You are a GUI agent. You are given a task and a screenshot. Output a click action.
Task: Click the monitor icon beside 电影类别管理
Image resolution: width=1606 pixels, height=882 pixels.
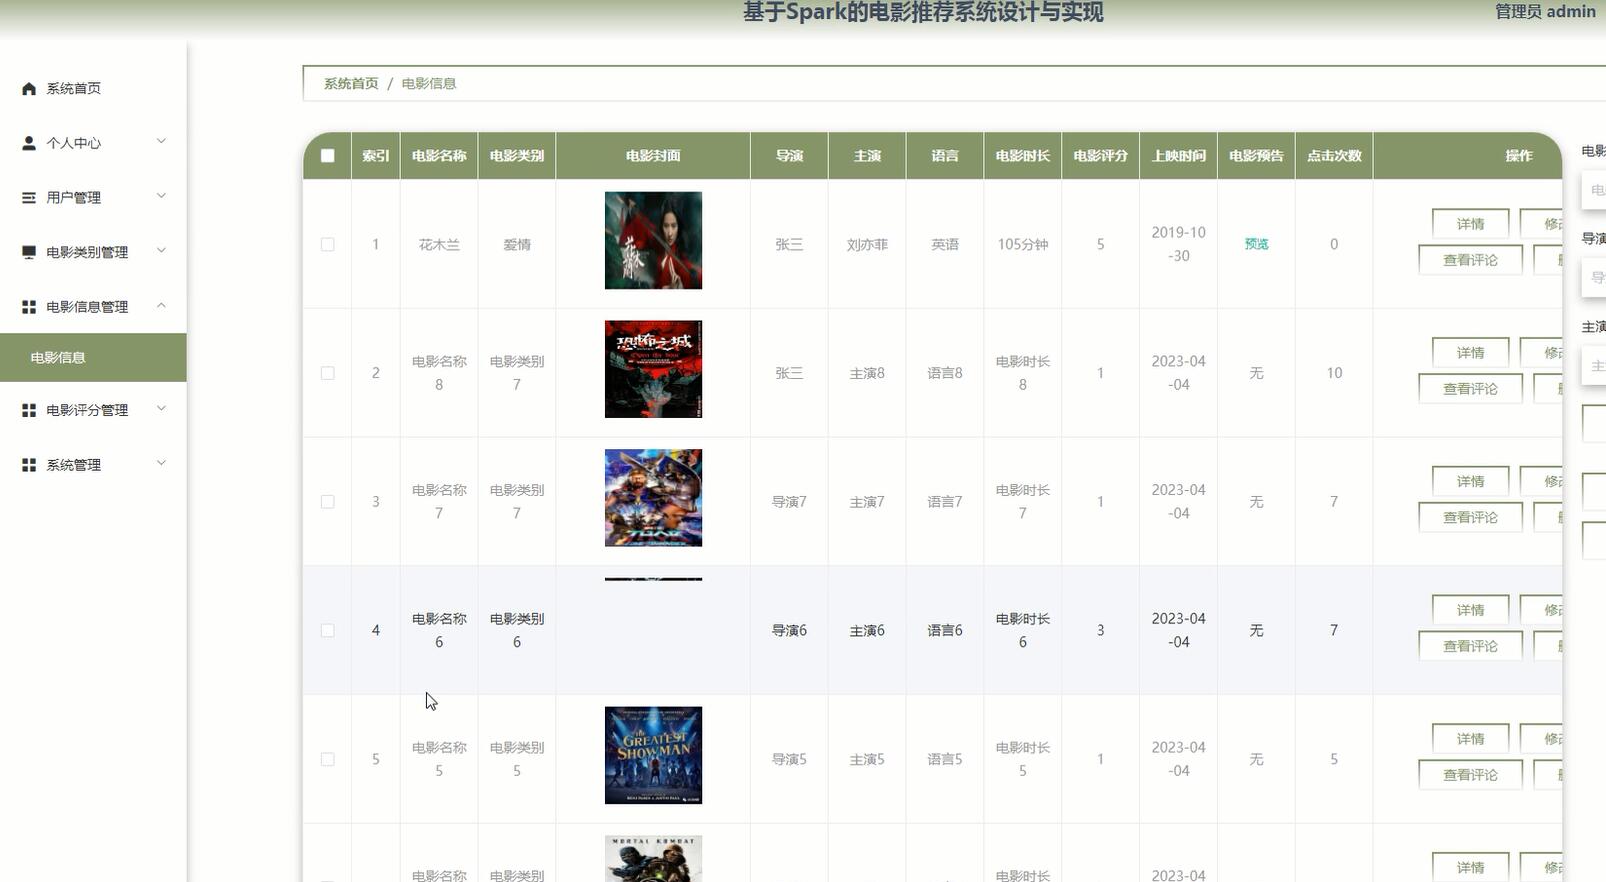29,252
